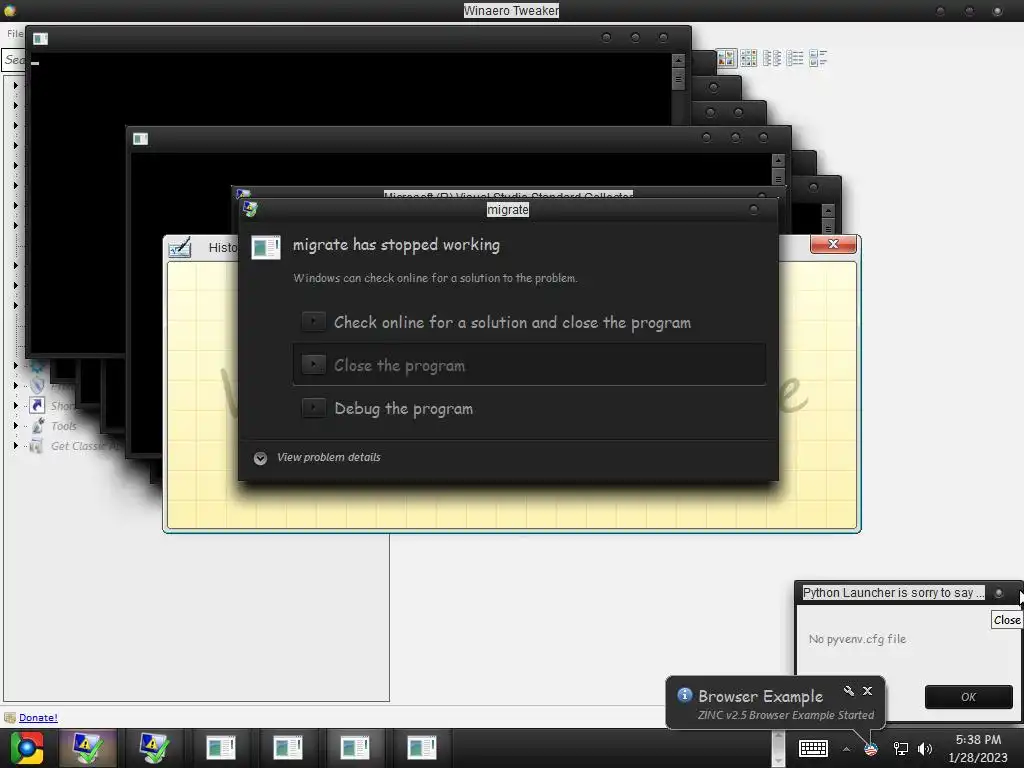Click the top console's scrollbar thumb
The image size is (1024, 768).
679,79
